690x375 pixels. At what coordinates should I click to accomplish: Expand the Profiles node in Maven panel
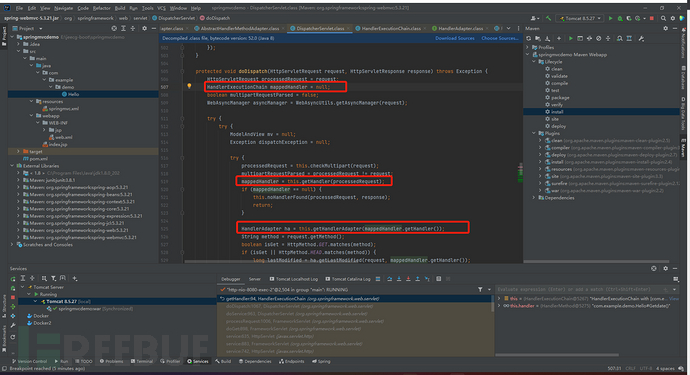point(528,47)
